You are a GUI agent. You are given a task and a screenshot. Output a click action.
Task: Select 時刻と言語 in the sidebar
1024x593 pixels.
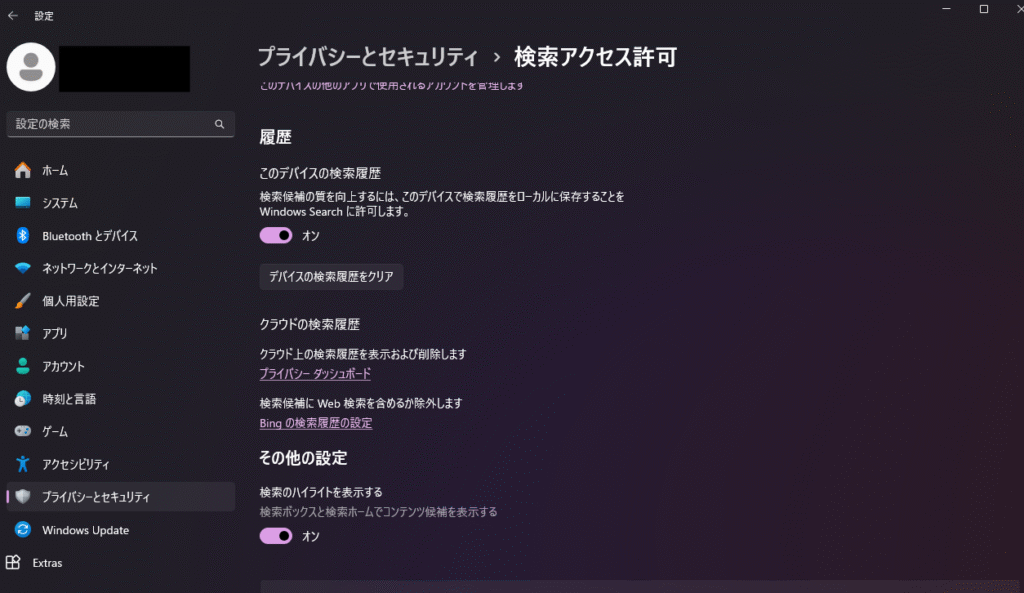[x=69, y=399]
